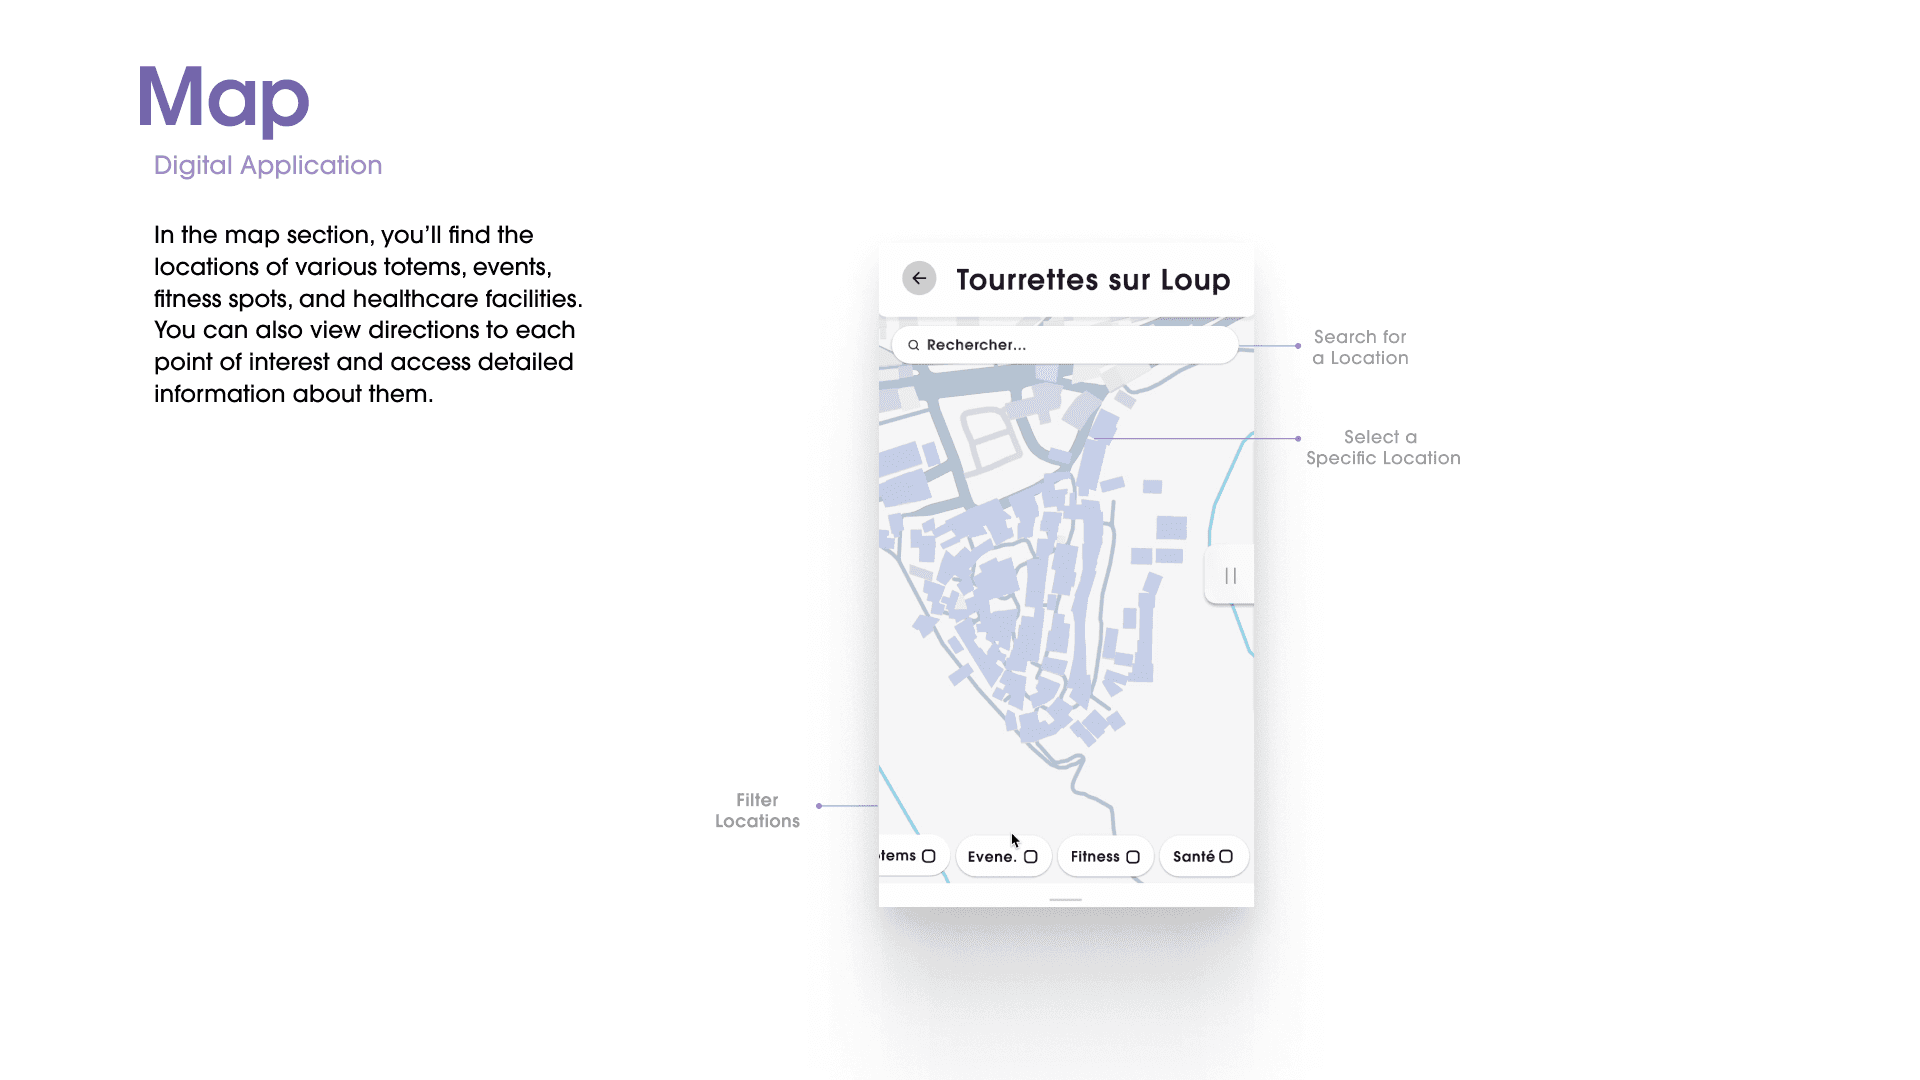Open the side panel handle with two bars
The width and height of the screenshot is (1920, 1080).
[x=1230, y=576]
